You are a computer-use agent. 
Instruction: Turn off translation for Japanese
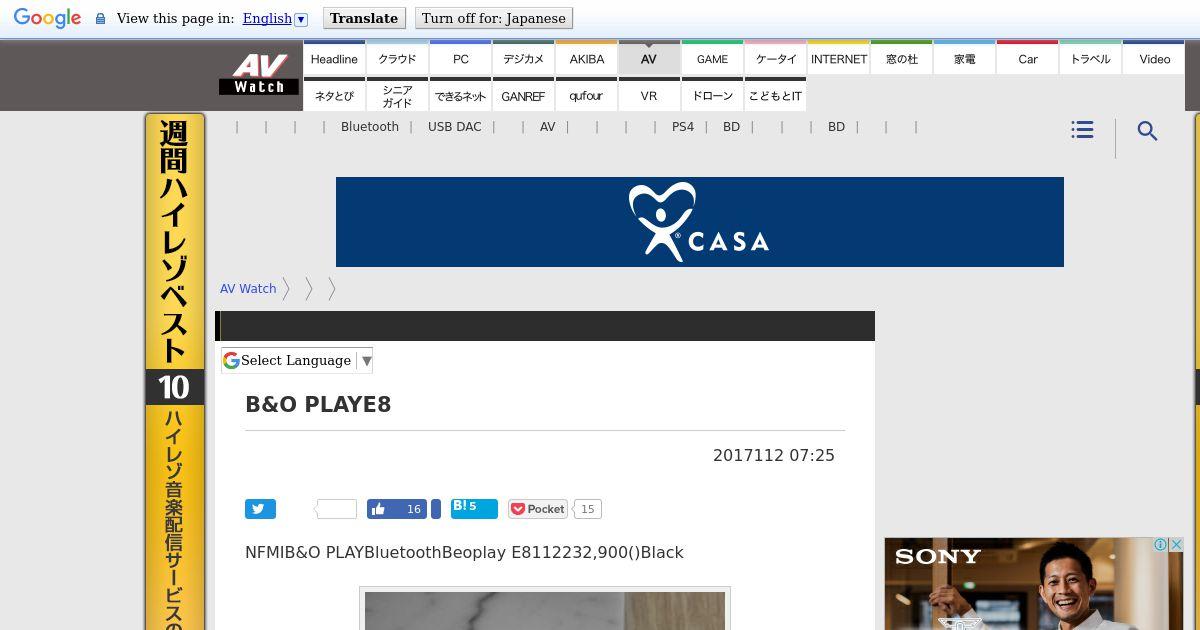[x=494, y=18]
